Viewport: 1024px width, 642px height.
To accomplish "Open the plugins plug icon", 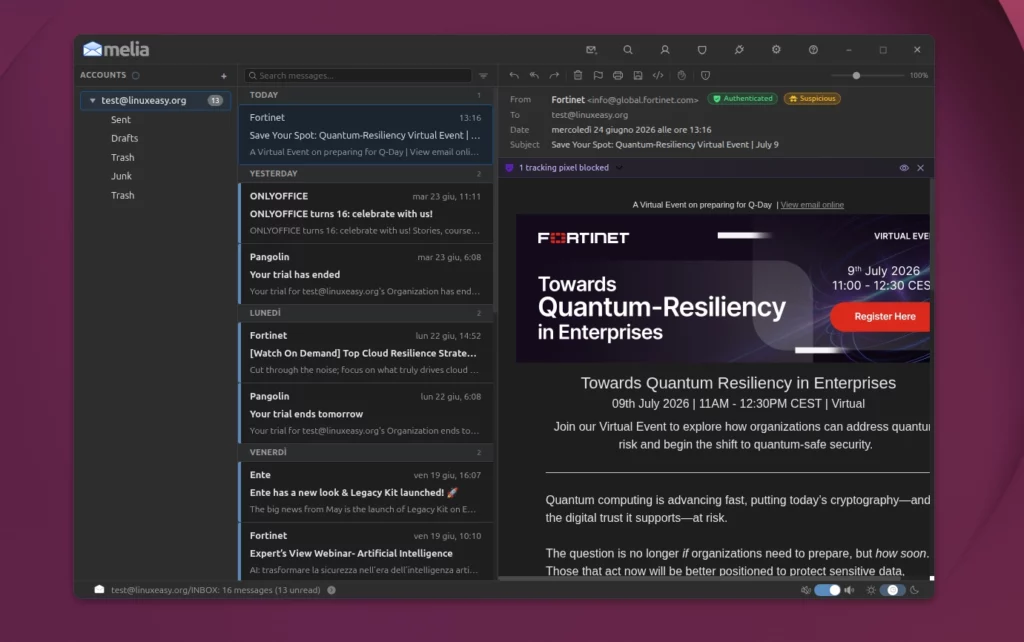I will tap(739, 50).
